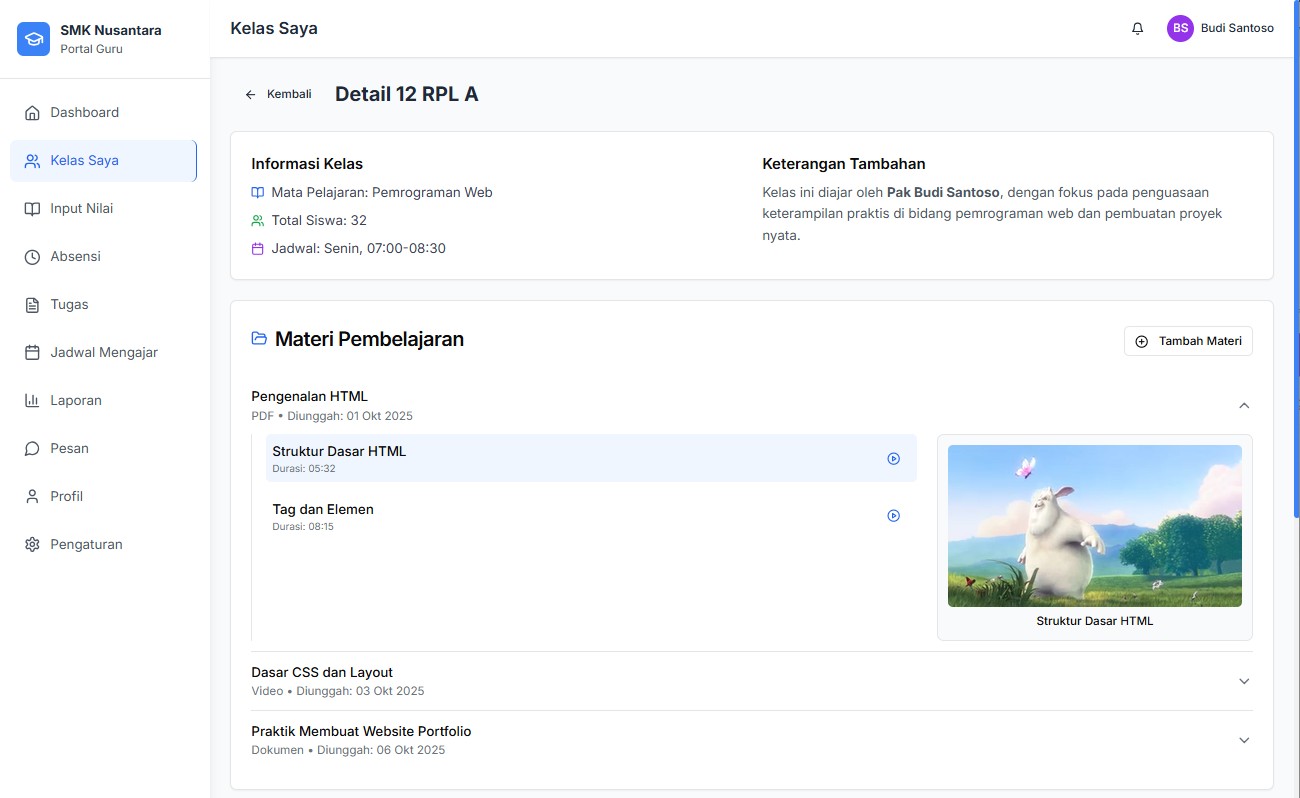This screenshot has width=1300, height=798.
Task: Click the SMK Nusantara graduation cap logo
Action: coord(33,39)
